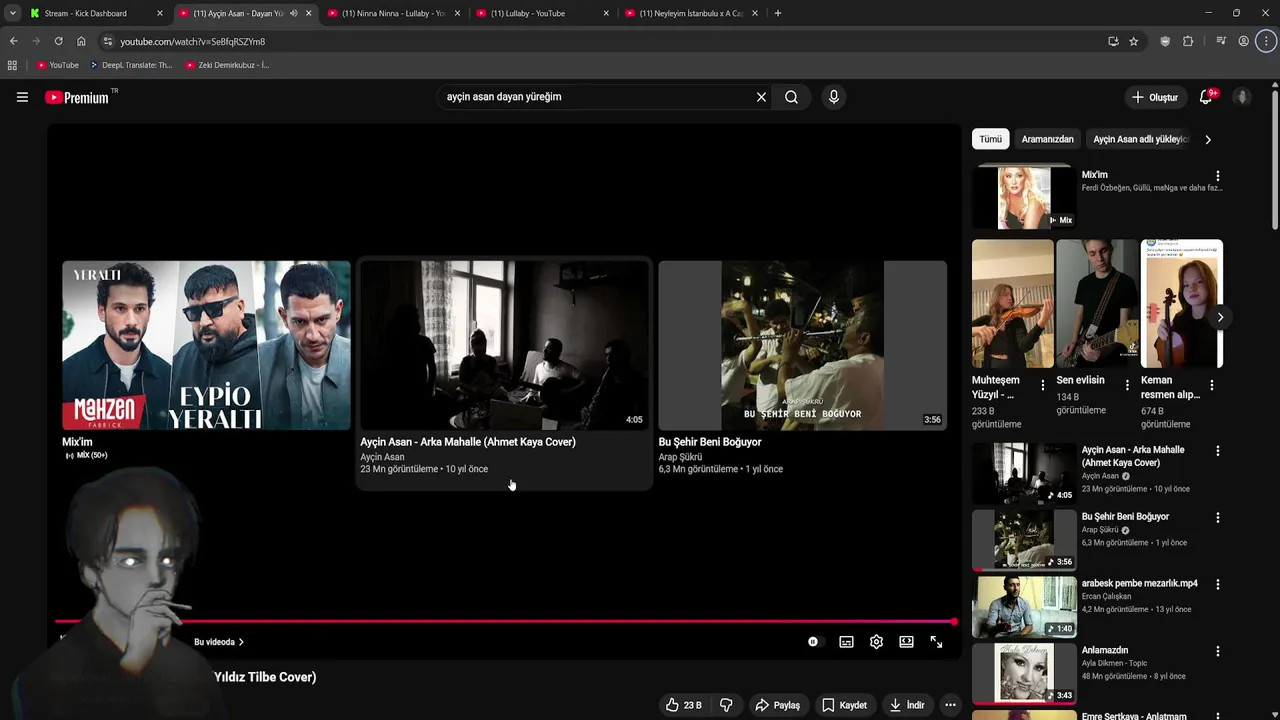Run search with the magnifier button
The height and width of the screenshot is (720, 1280).
tap(791, 97)
